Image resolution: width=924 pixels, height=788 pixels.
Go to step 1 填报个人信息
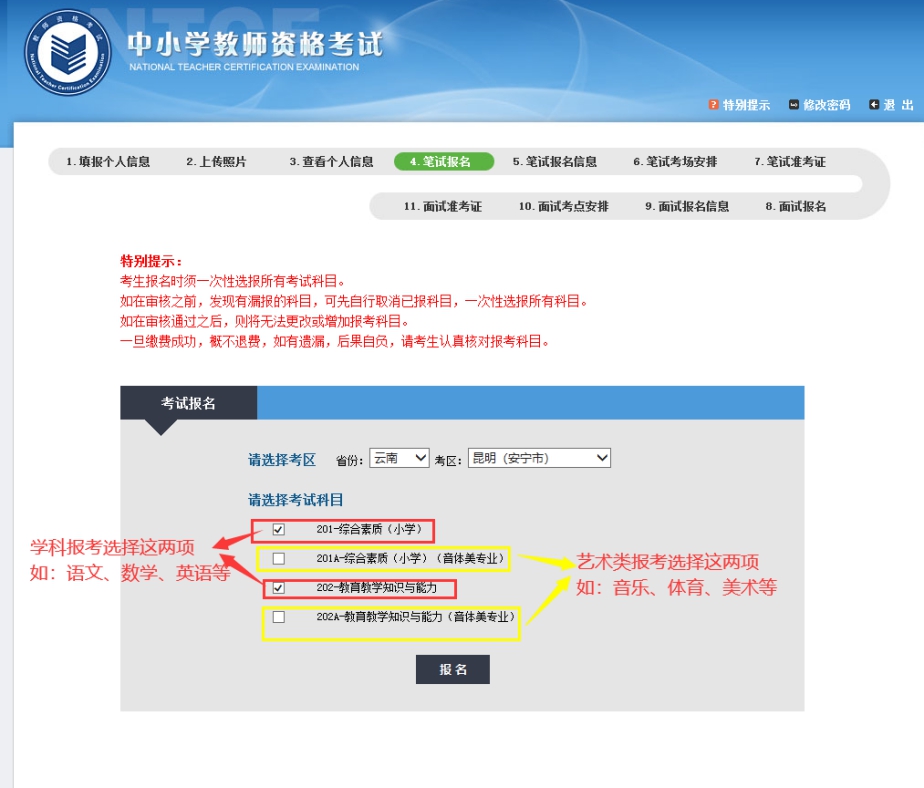click(108, 162)
